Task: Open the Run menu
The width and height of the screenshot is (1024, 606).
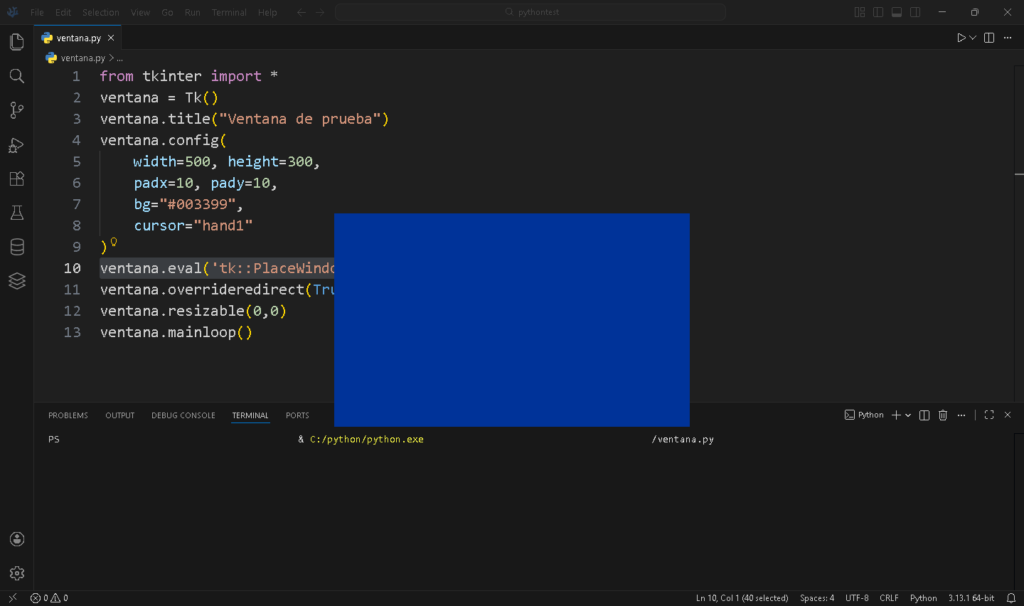Action: [192, 12]
